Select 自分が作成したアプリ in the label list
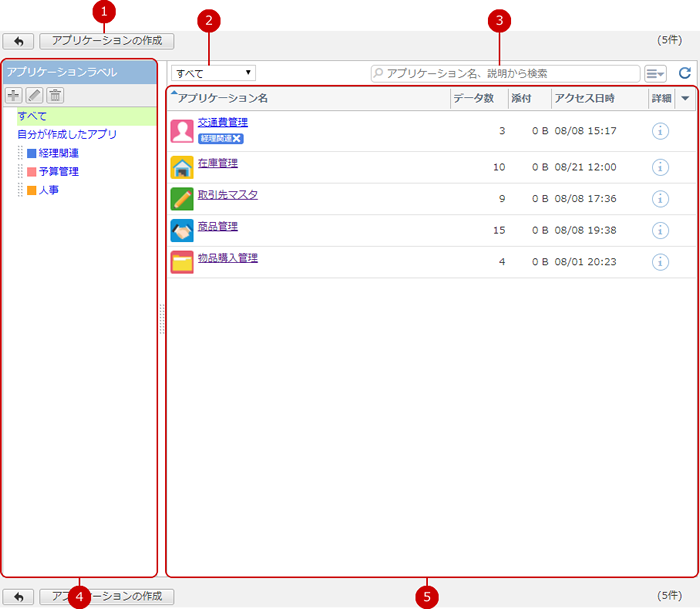This screenshot has width=700, height=609. pyautogui.click(x=67, y=134)
